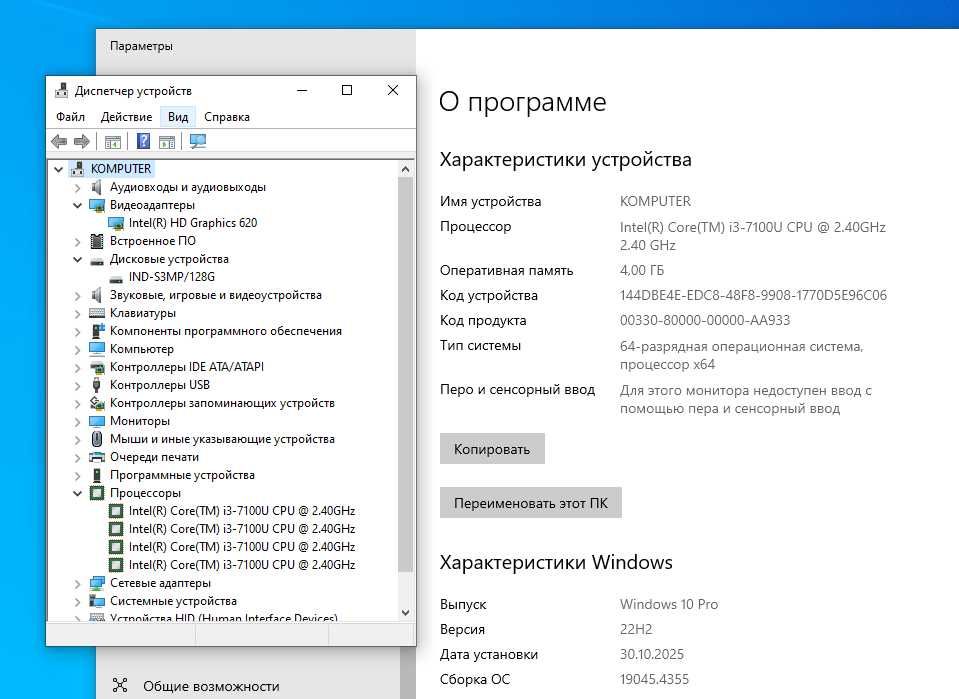
Task: Click the 22H2 version value
Action: (x=636, y=629)
